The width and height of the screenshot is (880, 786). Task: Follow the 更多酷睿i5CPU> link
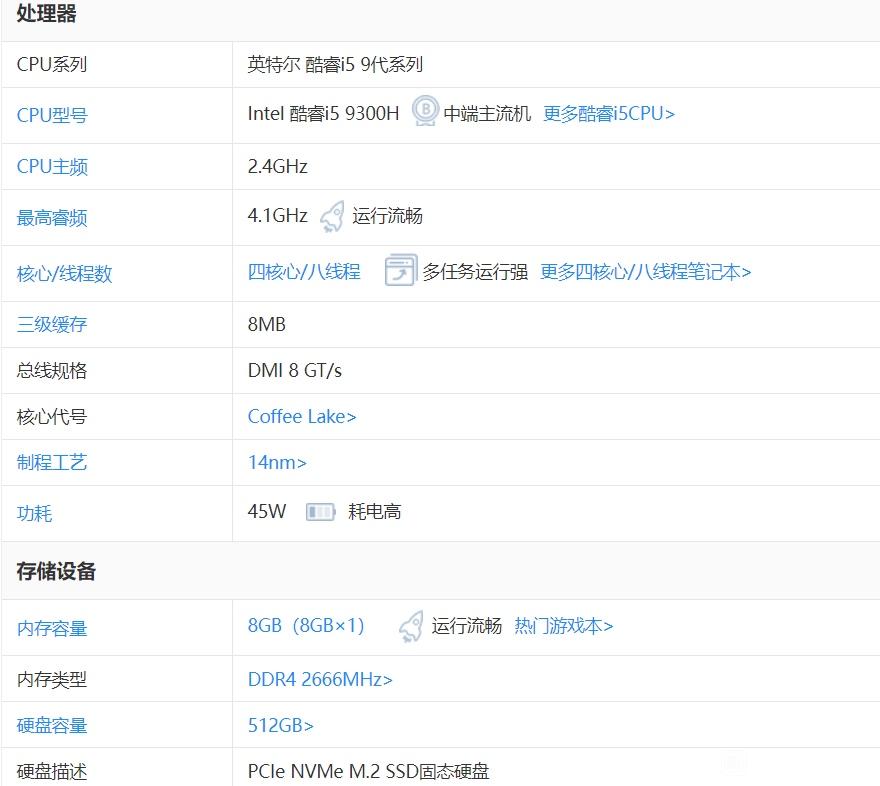(x=609, y=114)
